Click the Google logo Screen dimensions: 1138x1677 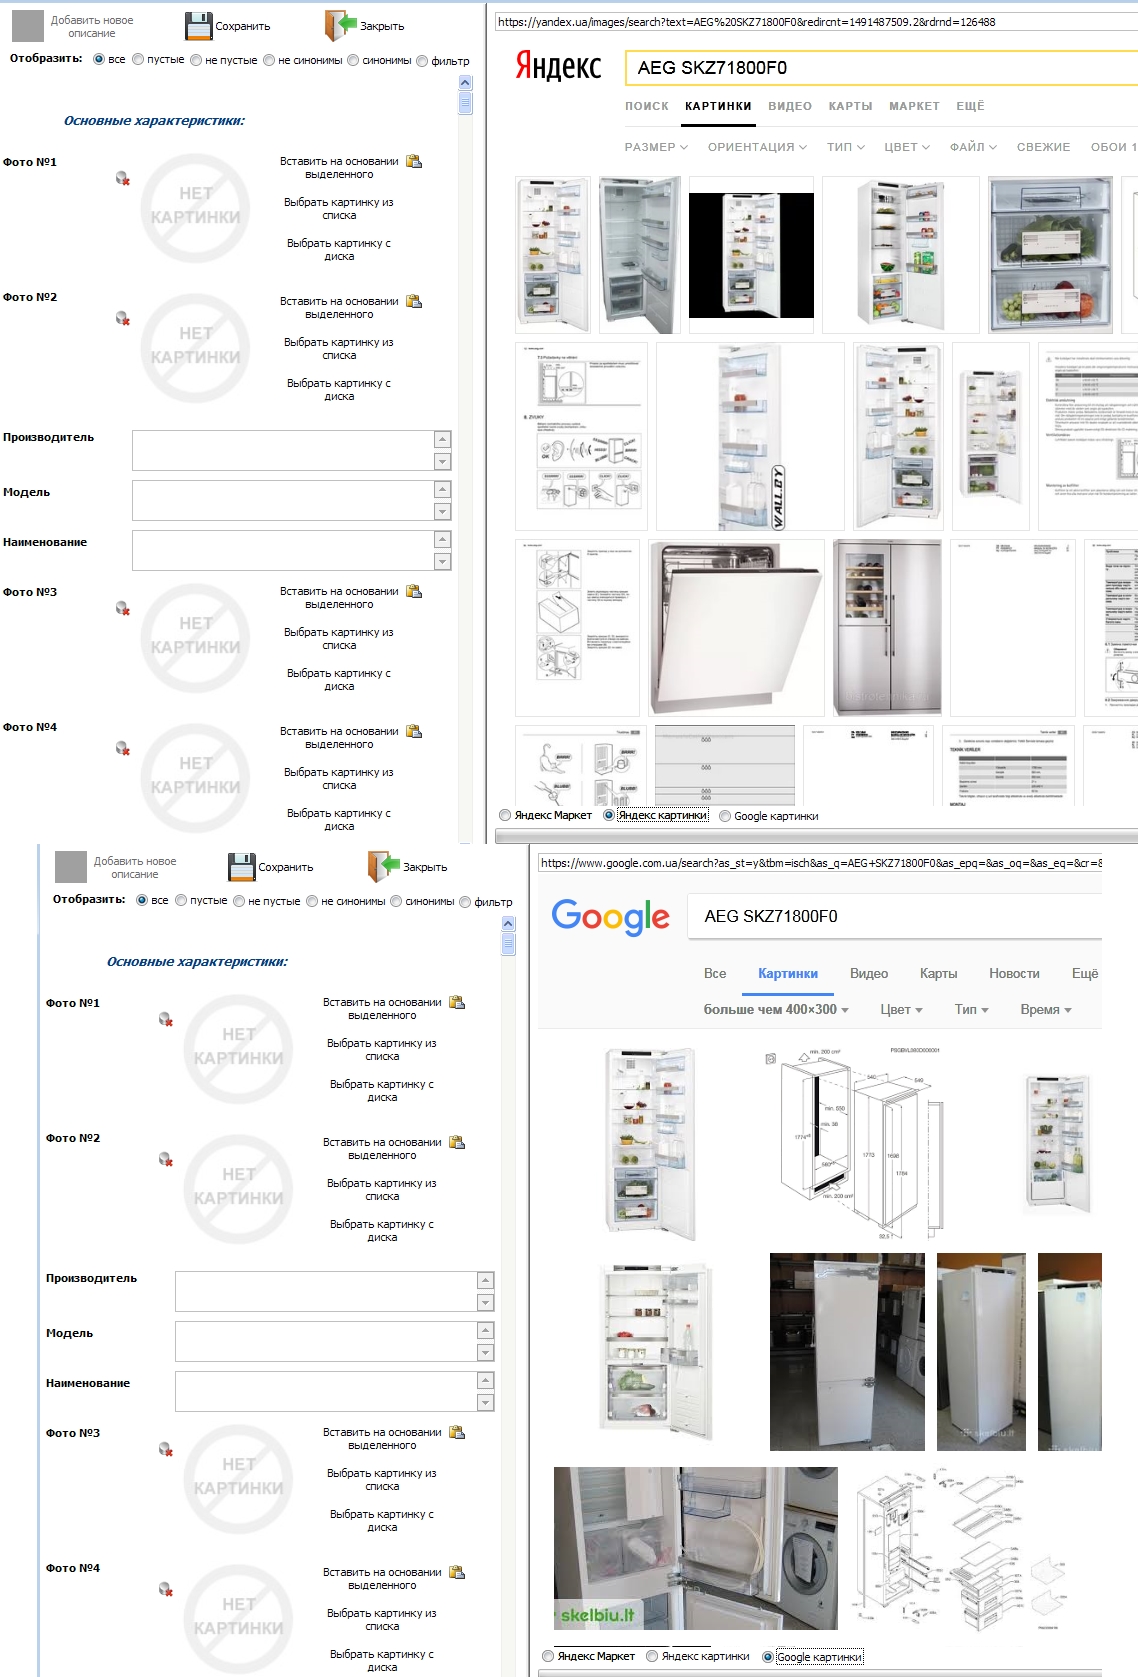[611, 917]
